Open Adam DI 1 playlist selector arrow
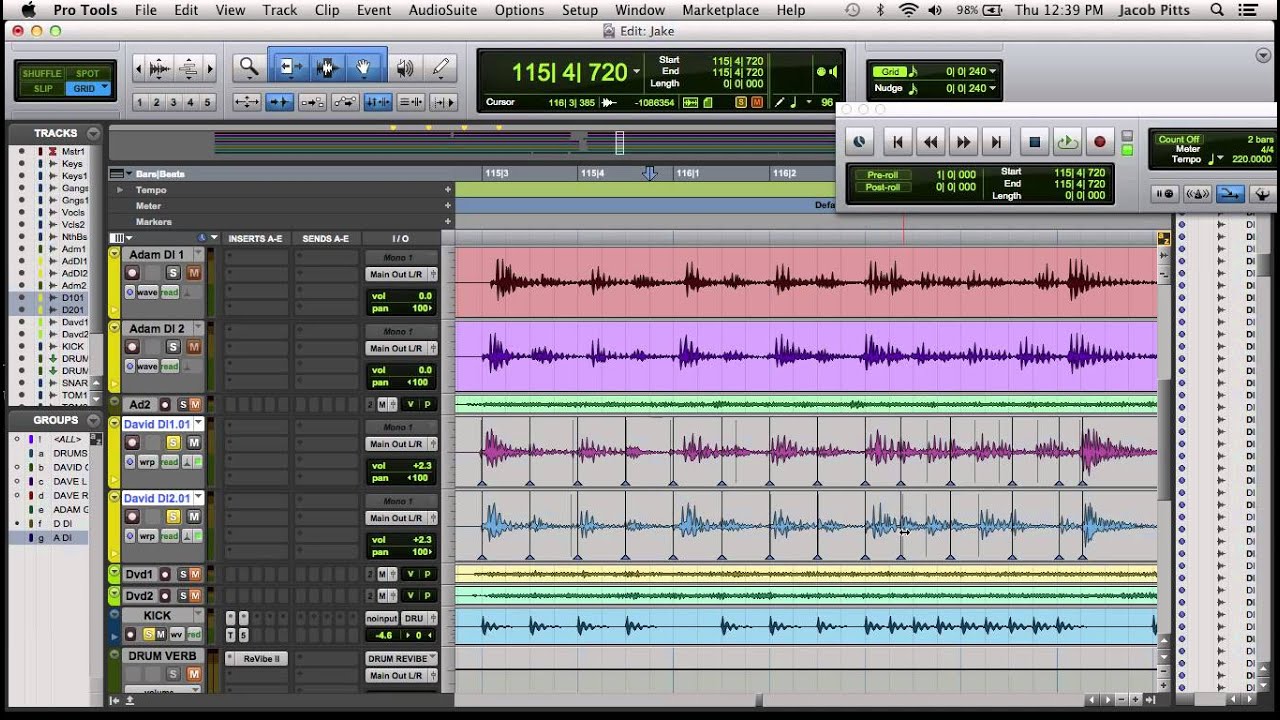1280x720 pixels. point(197,254)
